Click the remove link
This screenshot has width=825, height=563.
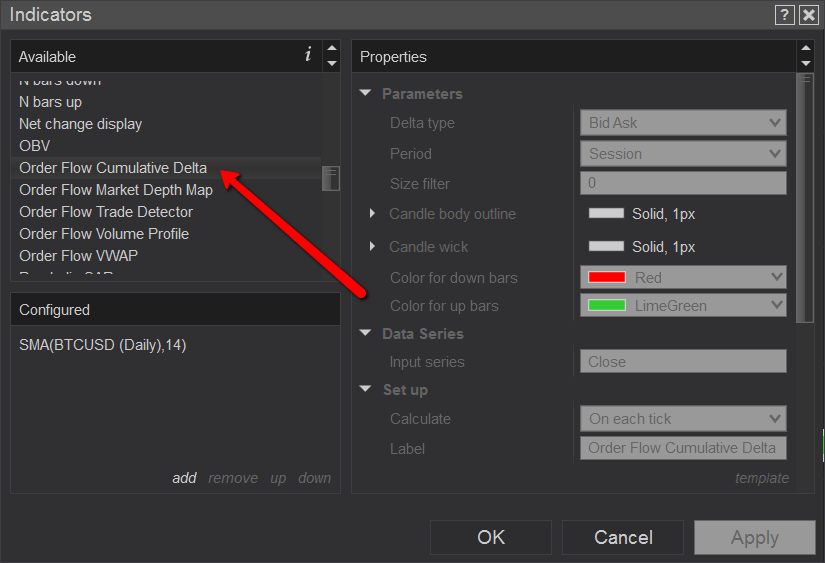233,478
